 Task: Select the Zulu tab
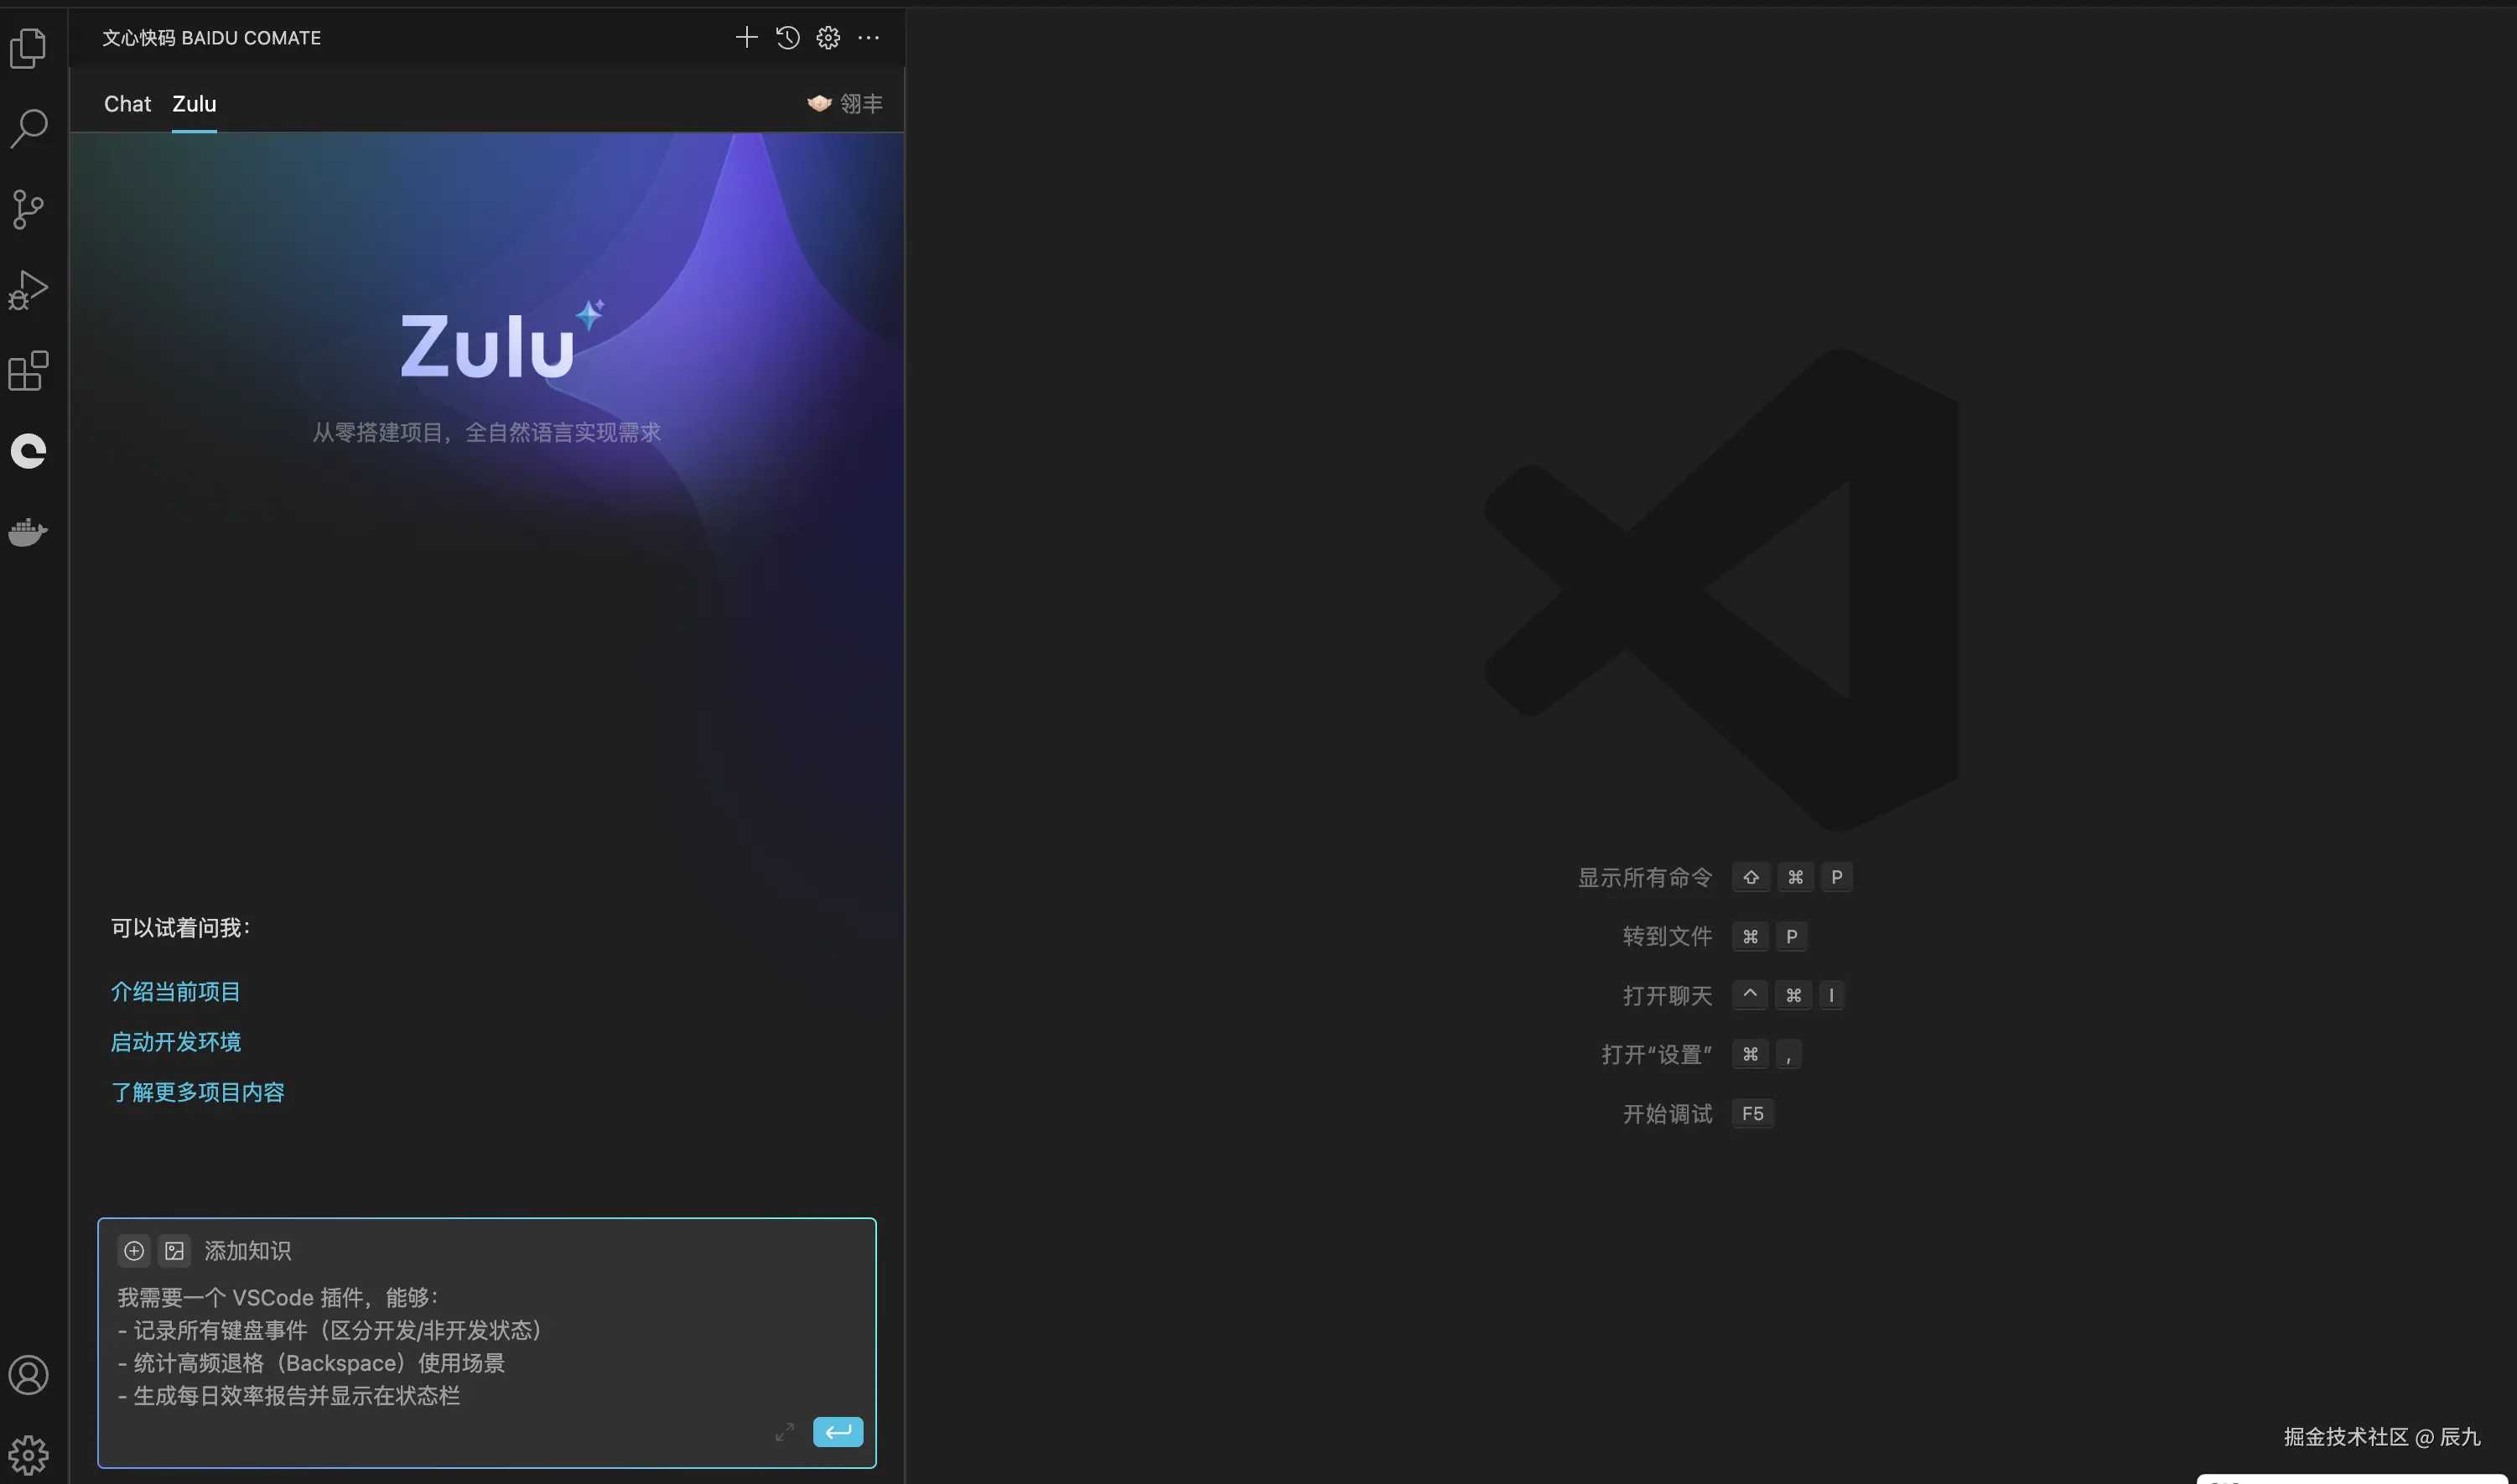(194, 104)
